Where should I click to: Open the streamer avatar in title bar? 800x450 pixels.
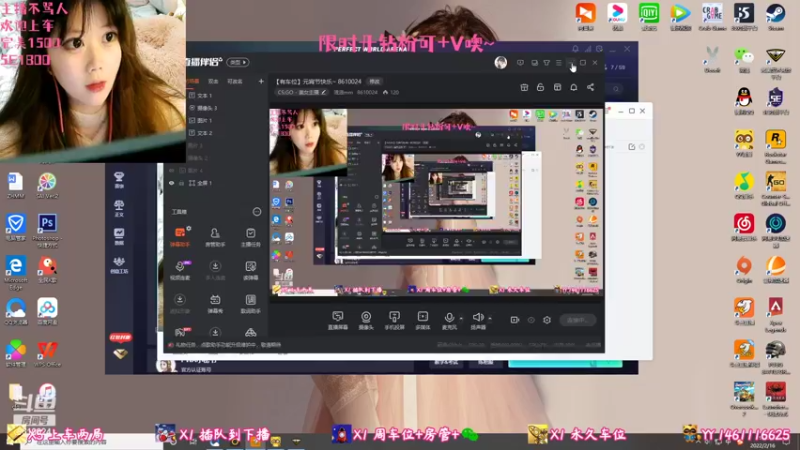(501, 62)
